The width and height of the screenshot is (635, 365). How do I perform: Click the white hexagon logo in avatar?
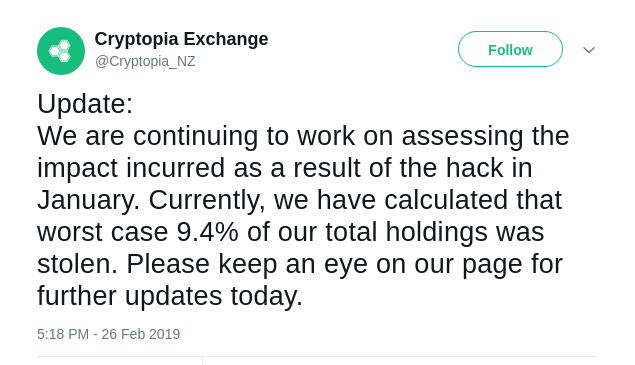60,51
